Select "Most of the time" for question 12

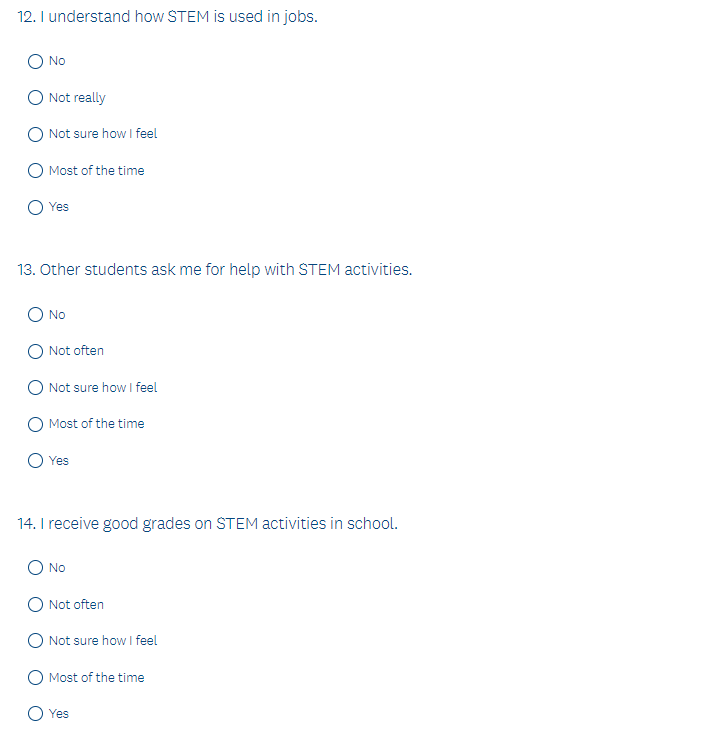[36, 171]
